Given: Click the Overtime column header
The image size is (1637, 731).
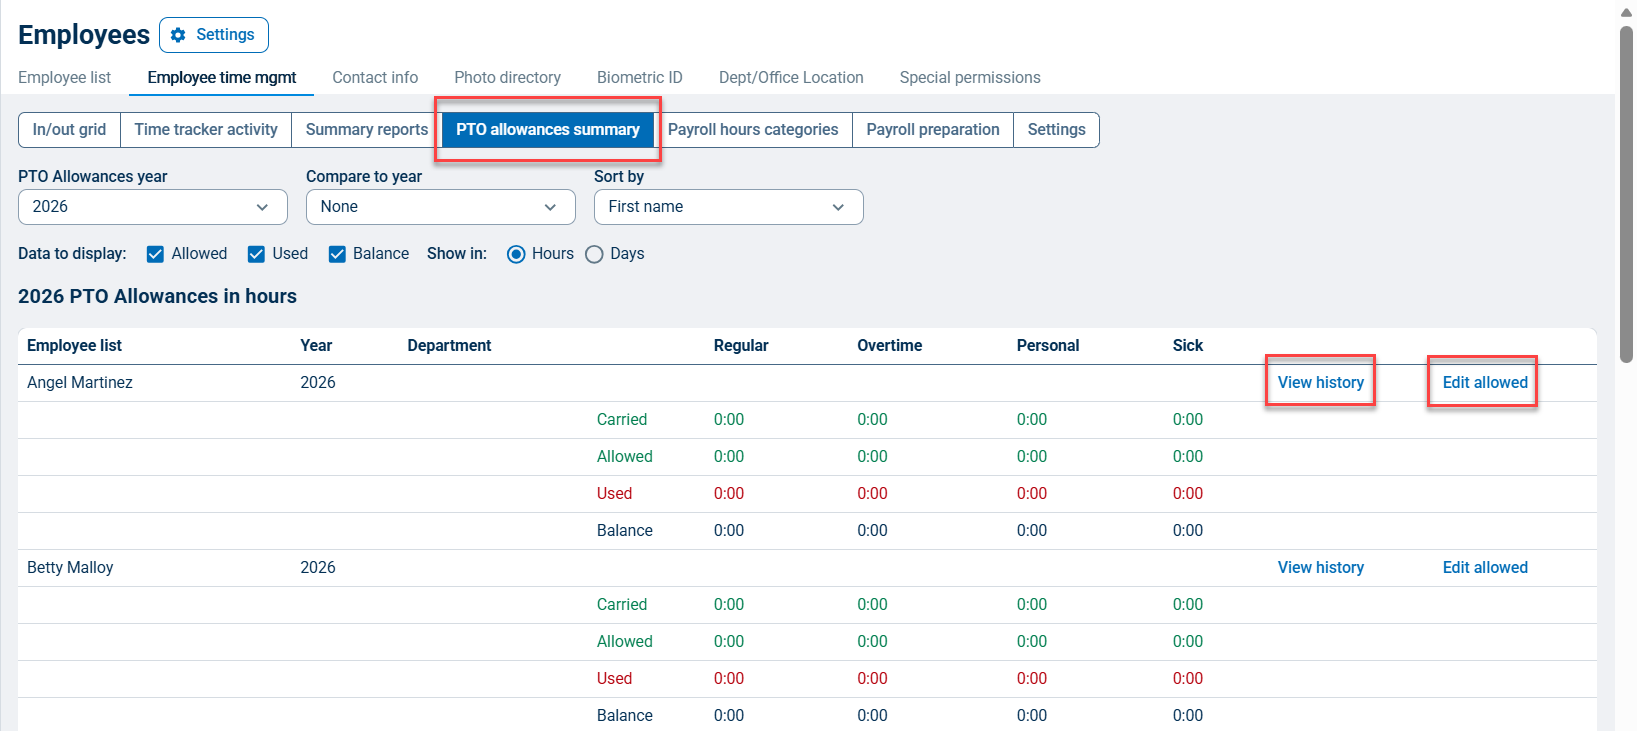Looking at the screenshot, I should (890, 345).
